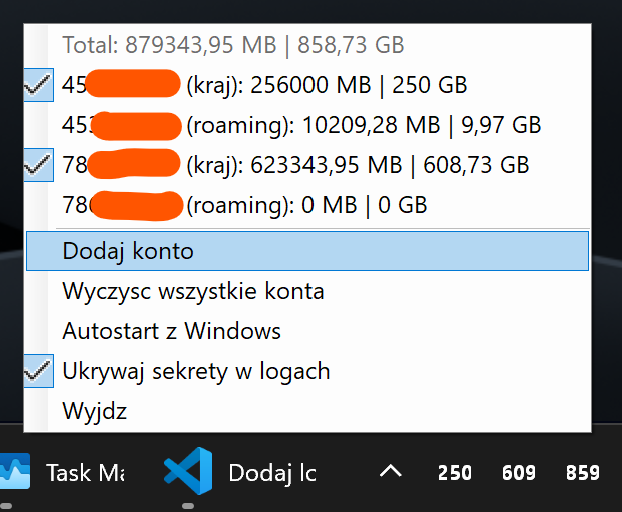Exit the app via Wyjdz
The width and height of the screenshot is (622, 512).
(307, 411)
